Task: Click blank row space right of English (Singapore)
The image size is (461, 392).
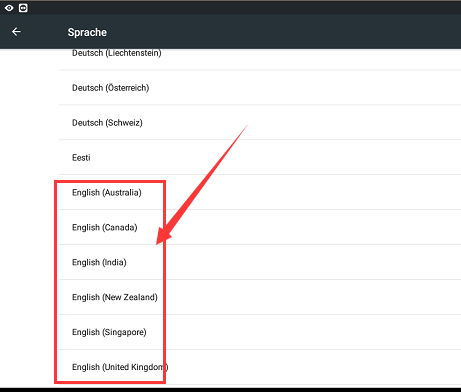Action: pos(313,332)
